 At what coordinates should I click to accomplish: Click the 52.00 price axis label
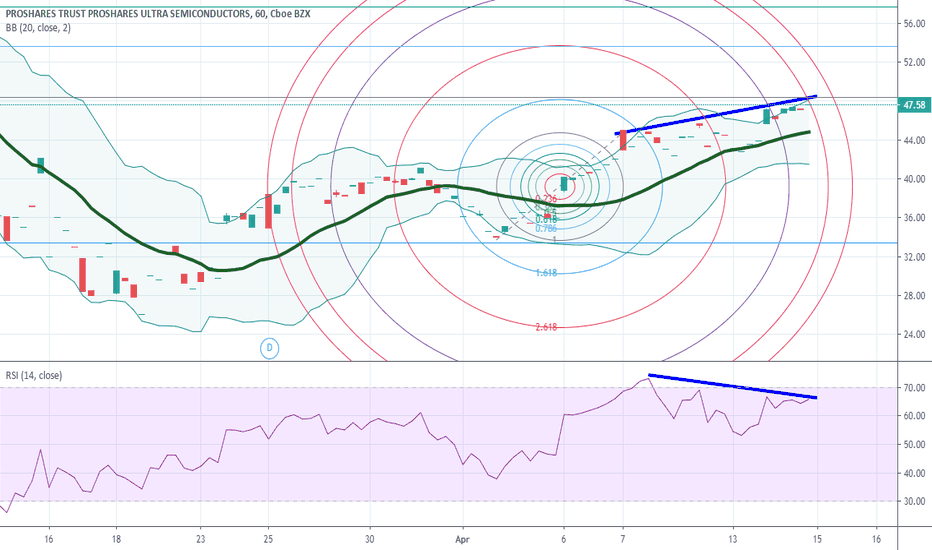(914, 62)
